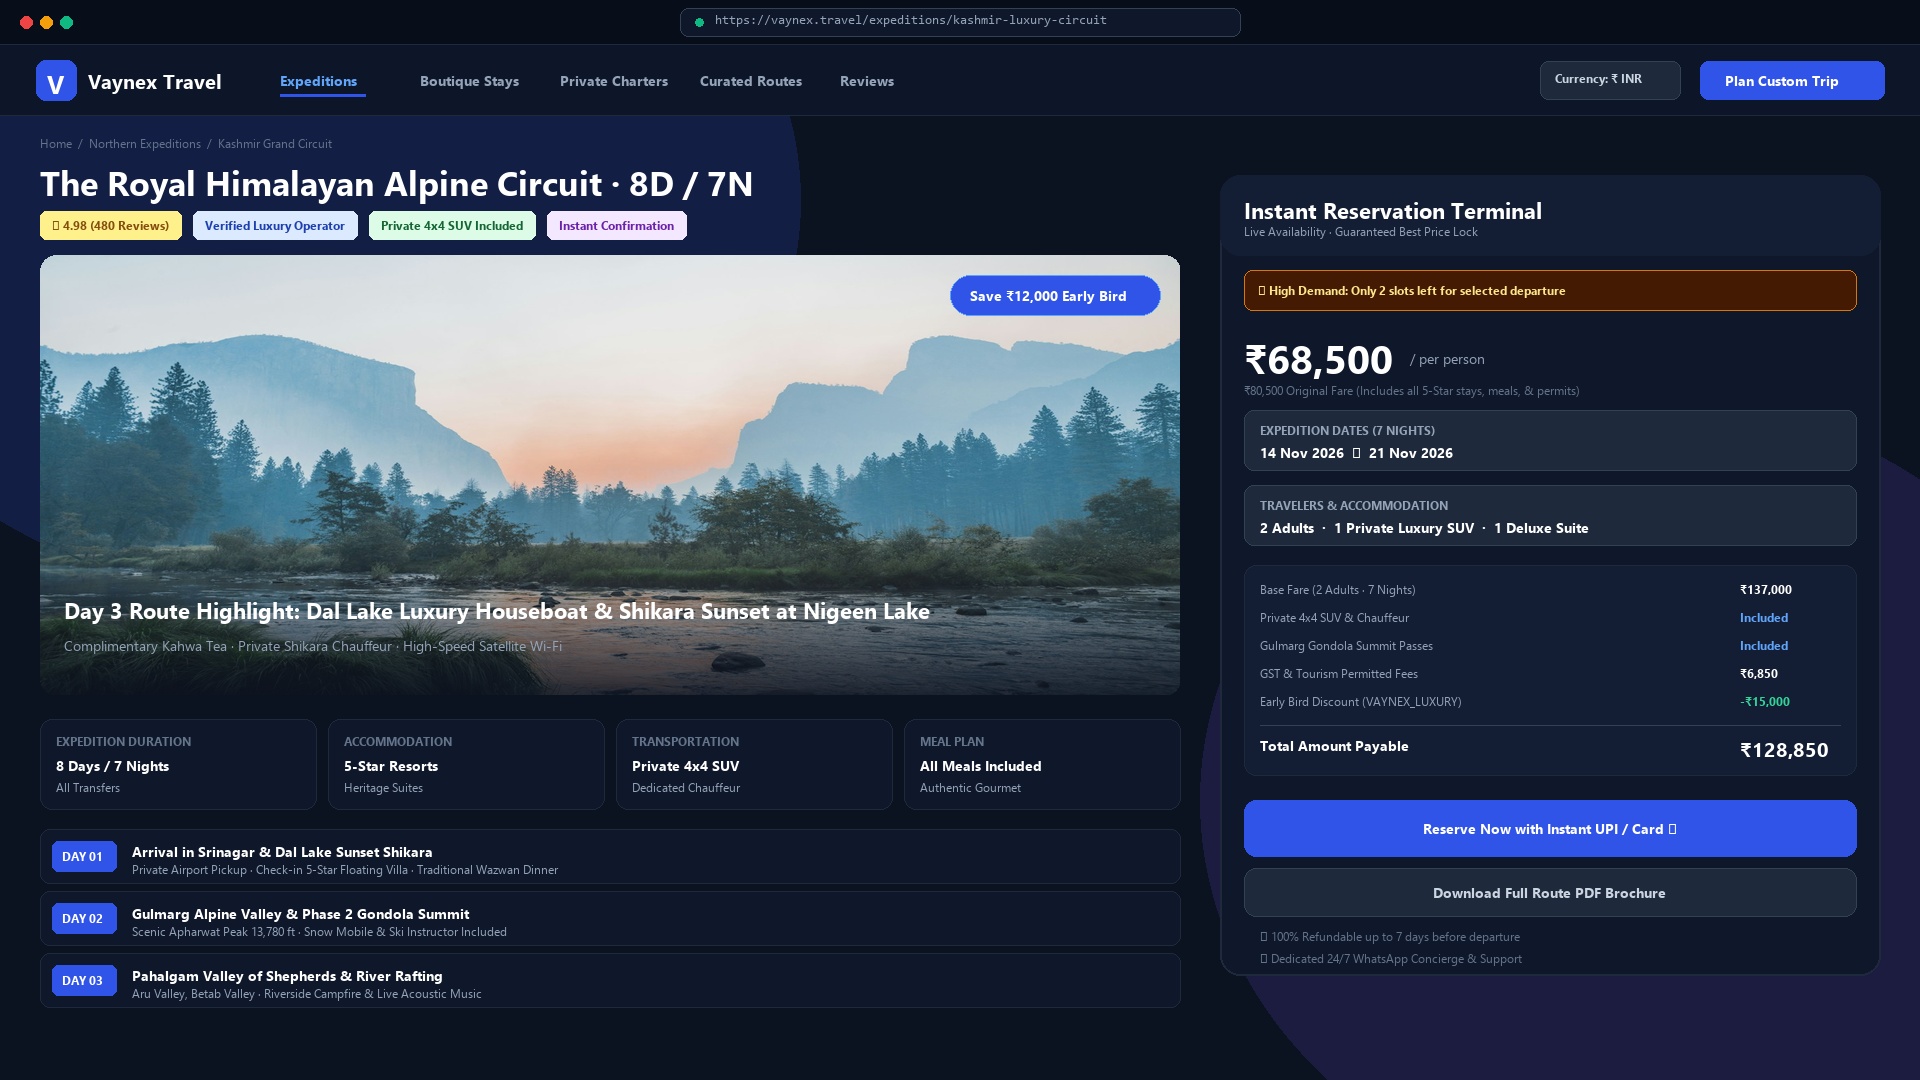Image resolution: width=1920 pixels, height=1080 pixels.
Task: Open Curated Routes nav item
Action: click(751, 81)
